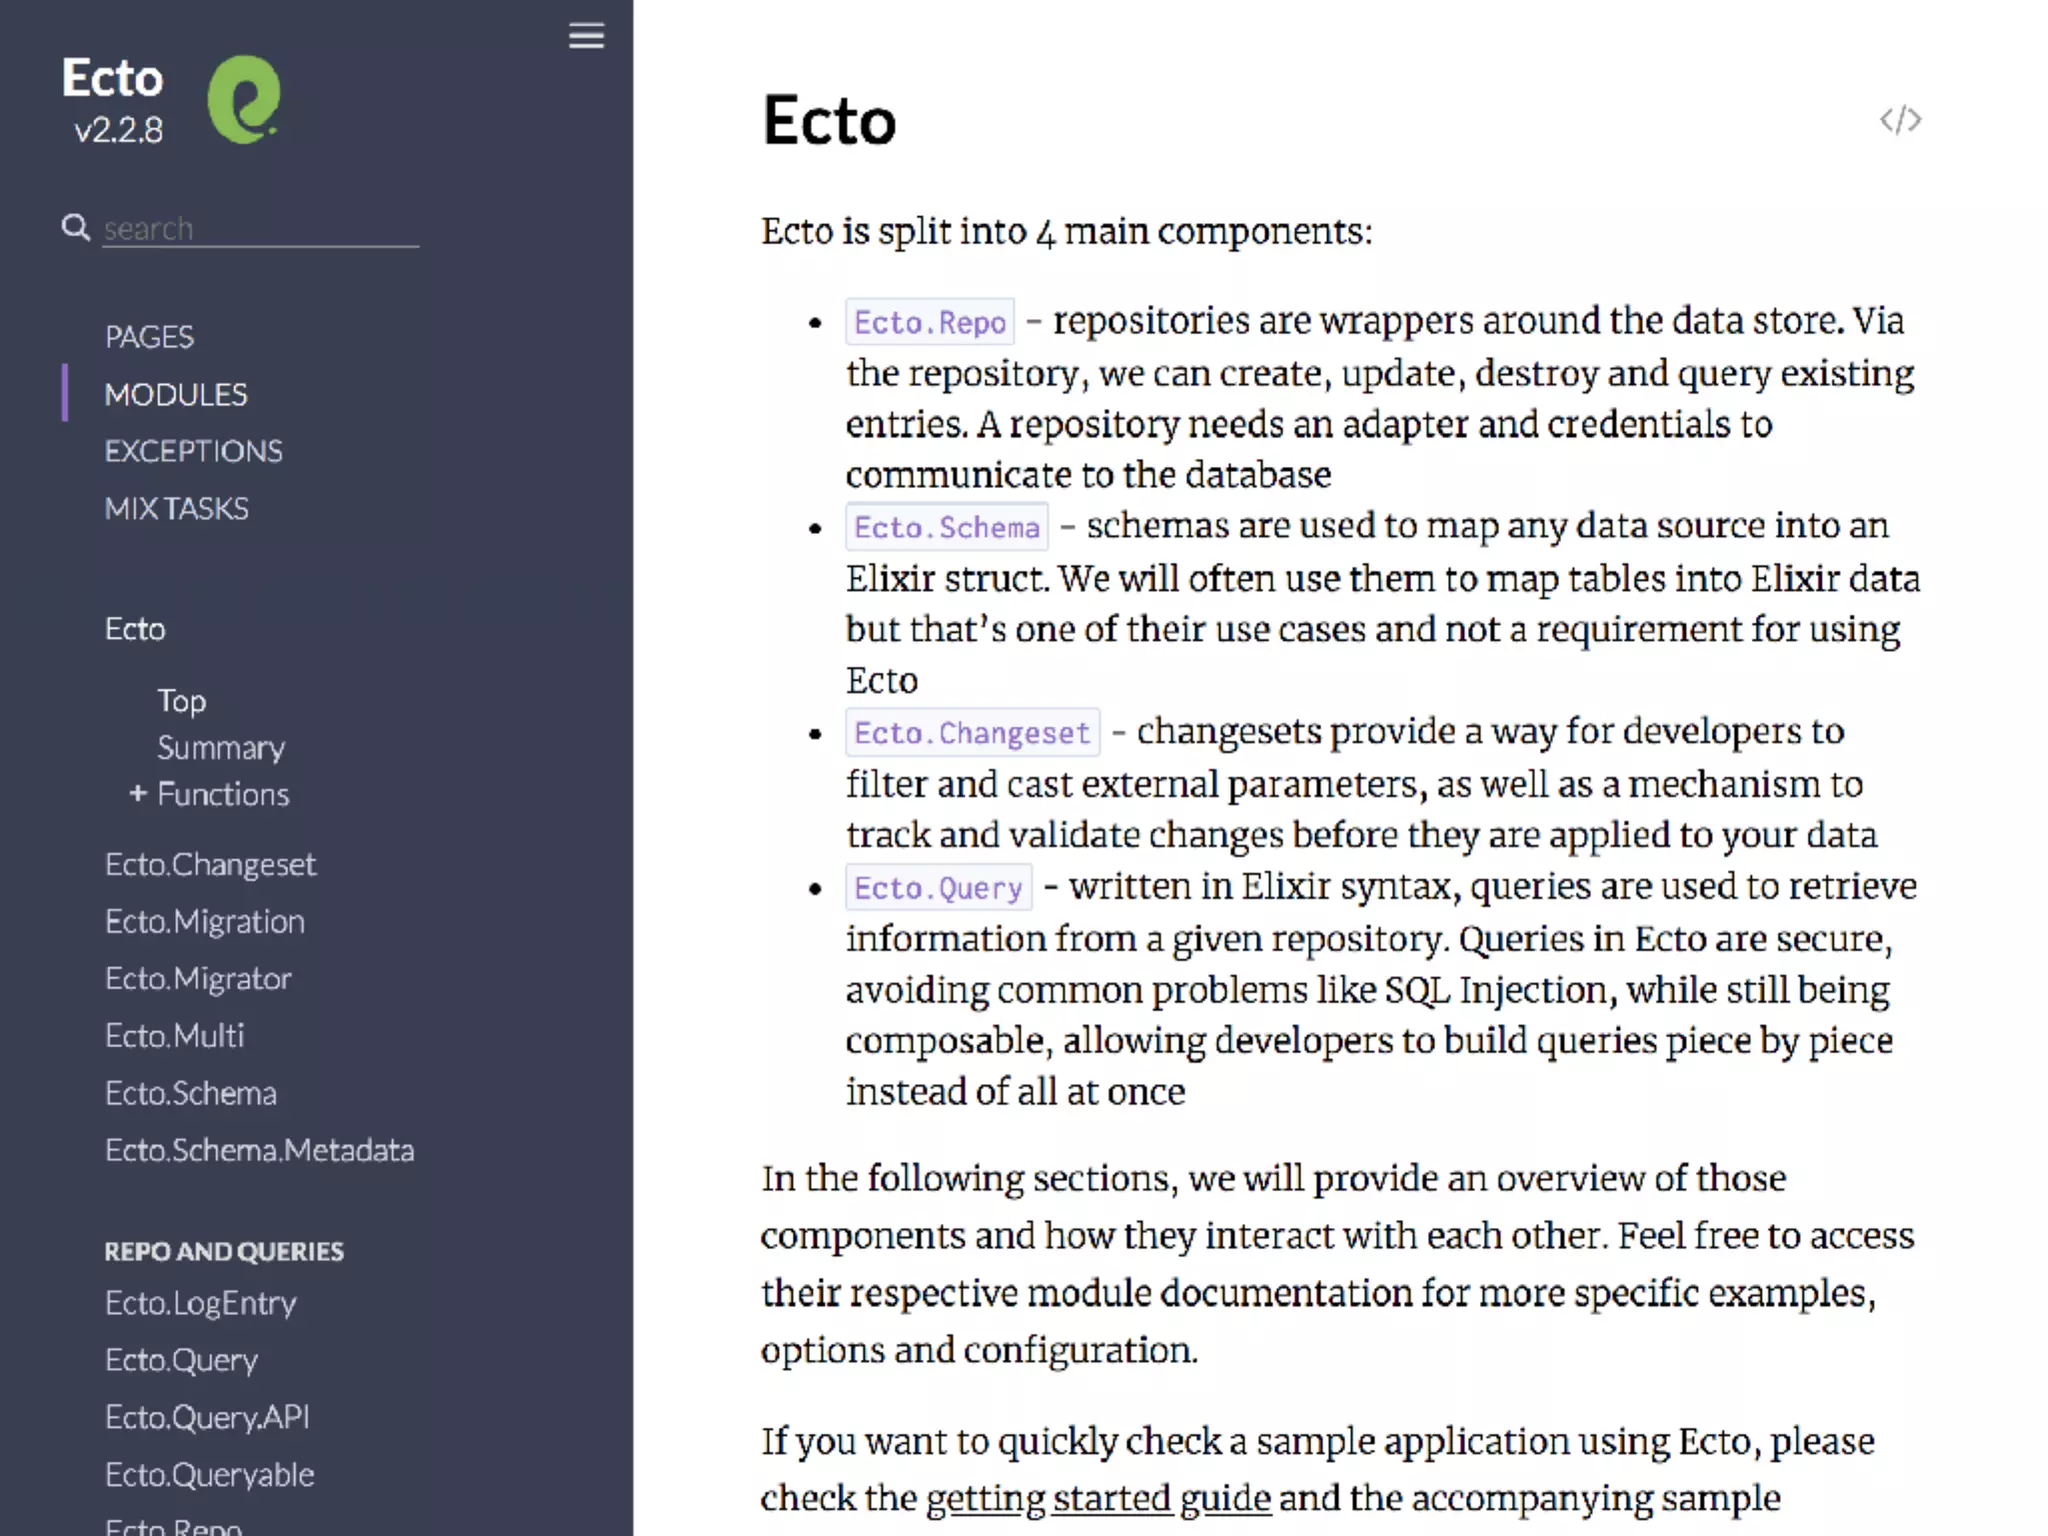
Task: Open Ecto.Changeset in sidebar list
Action: (x=210, y=864)
